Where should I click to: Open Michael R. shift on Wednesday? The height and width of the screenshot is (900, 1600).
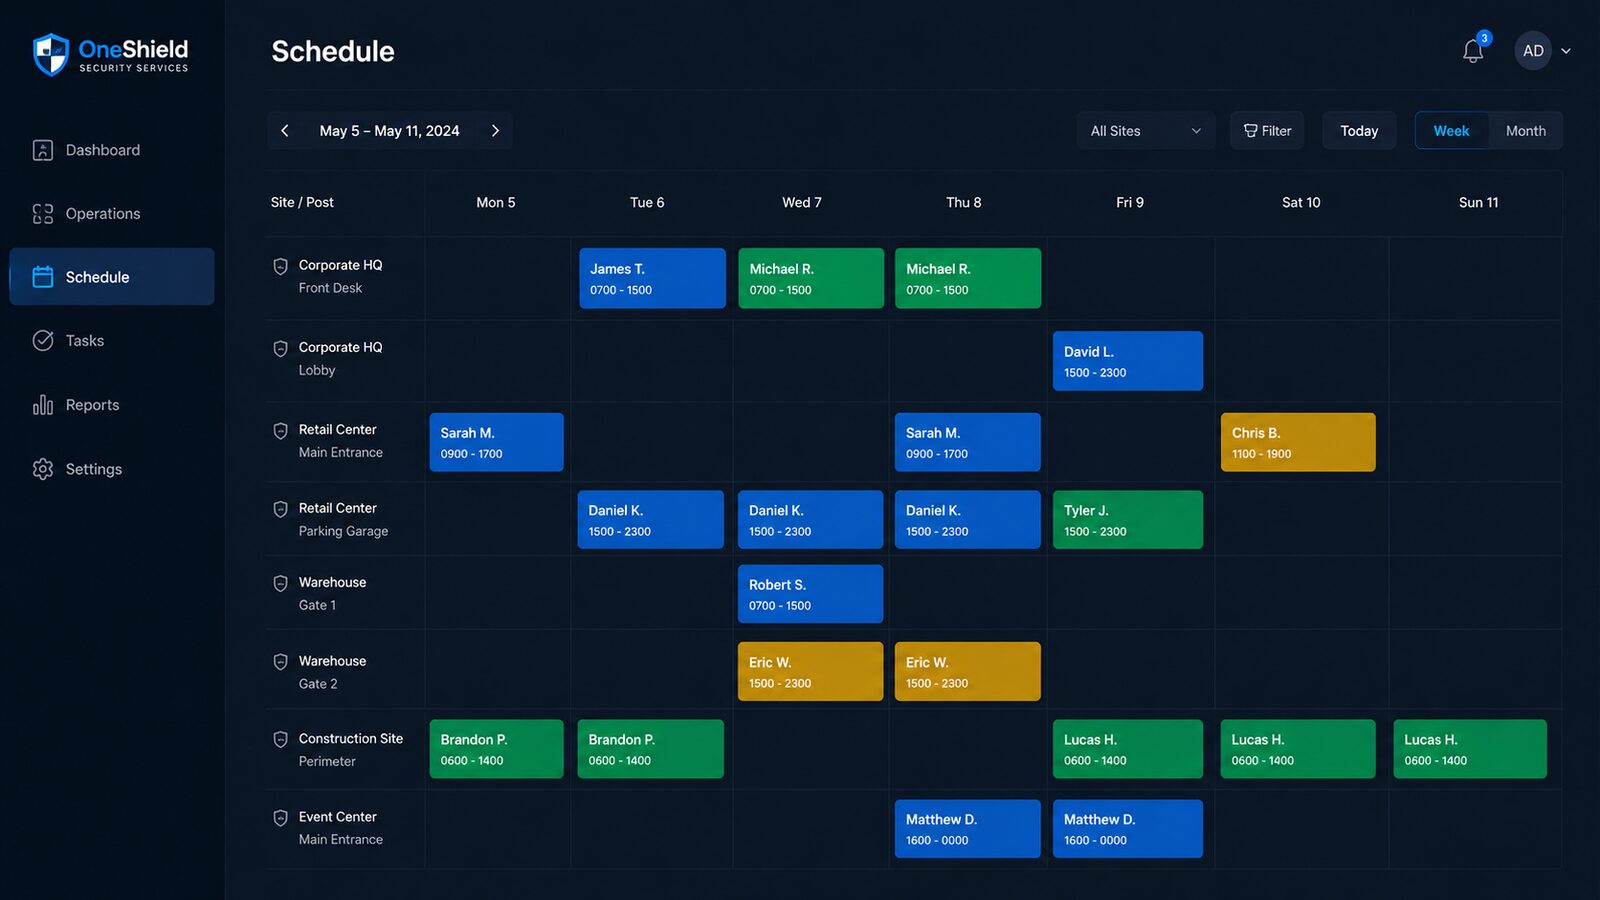click(811, 278)
